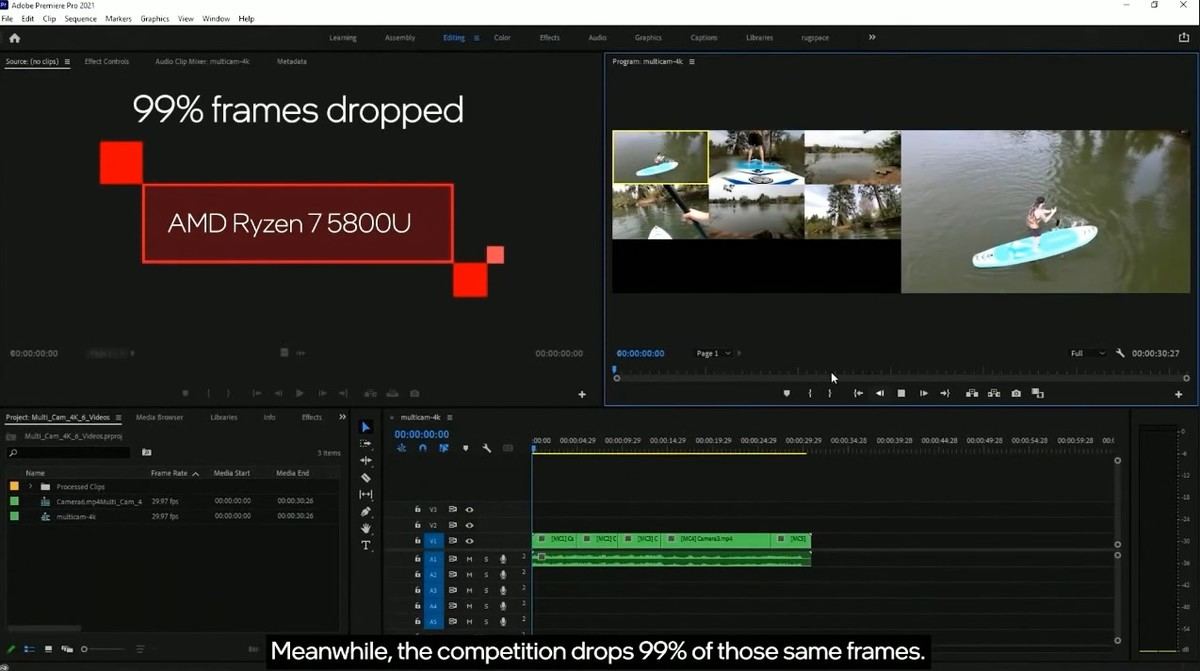Open timeline display settings wrench
The image size is (1200, 671).
pos(486,448)
